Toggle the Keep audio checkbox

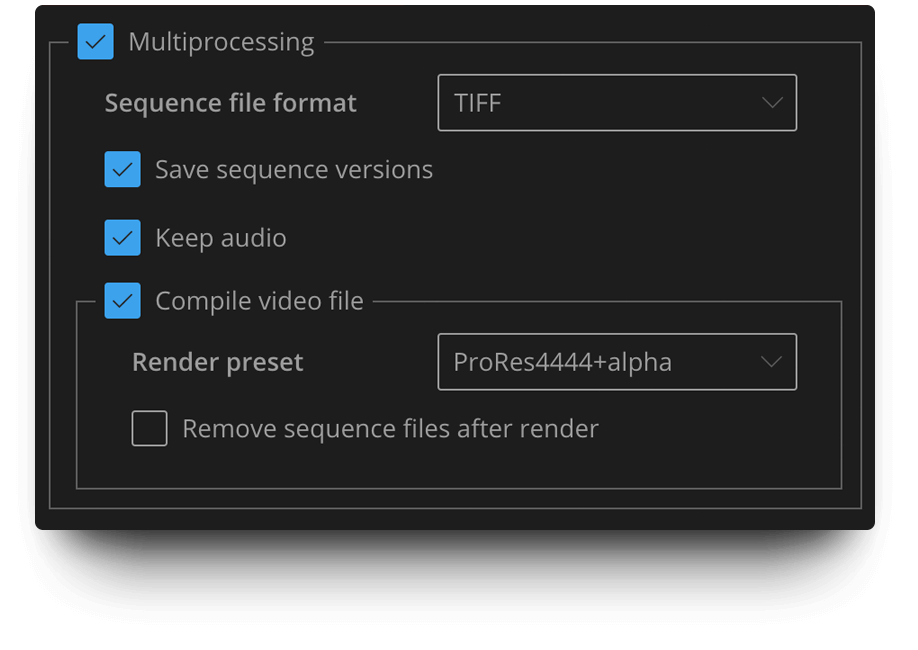point(122,237)
